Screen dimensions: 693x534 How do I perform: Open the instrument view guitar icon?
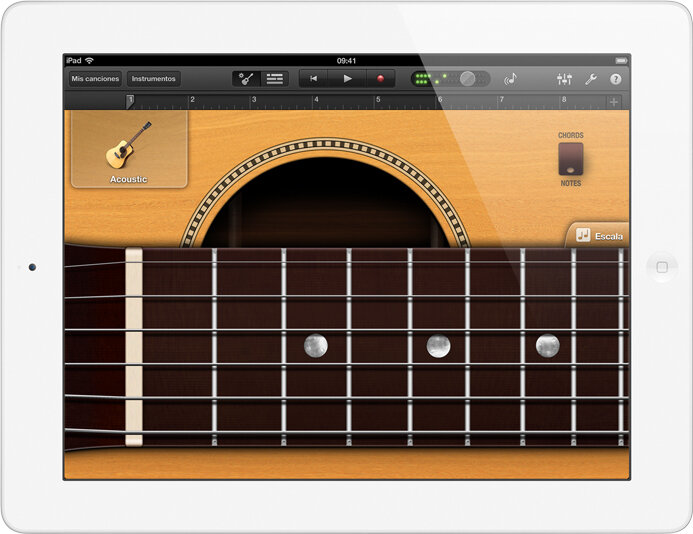(x=246, y=79)
